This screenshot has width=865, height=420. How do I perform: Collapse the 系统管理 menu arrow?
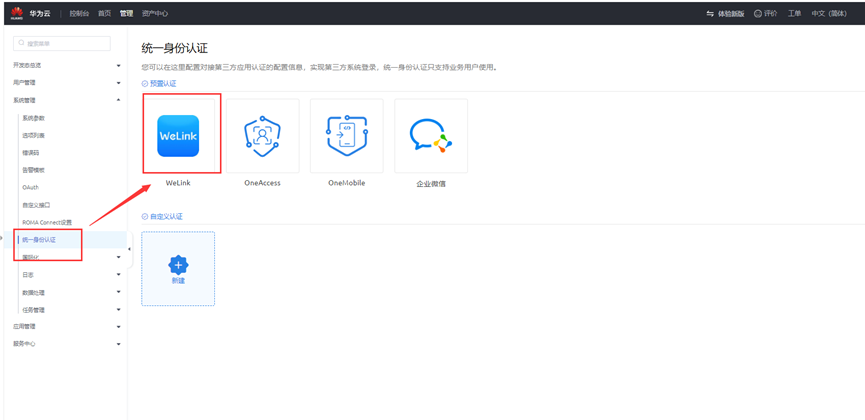(x=119, y=100)
